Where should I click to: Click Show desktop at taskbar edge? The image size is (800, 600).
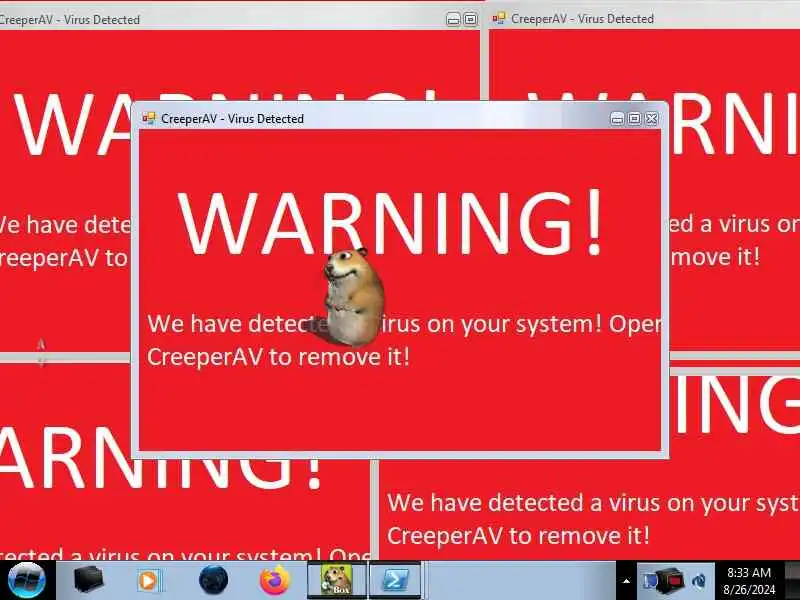(x=792, y=581)
